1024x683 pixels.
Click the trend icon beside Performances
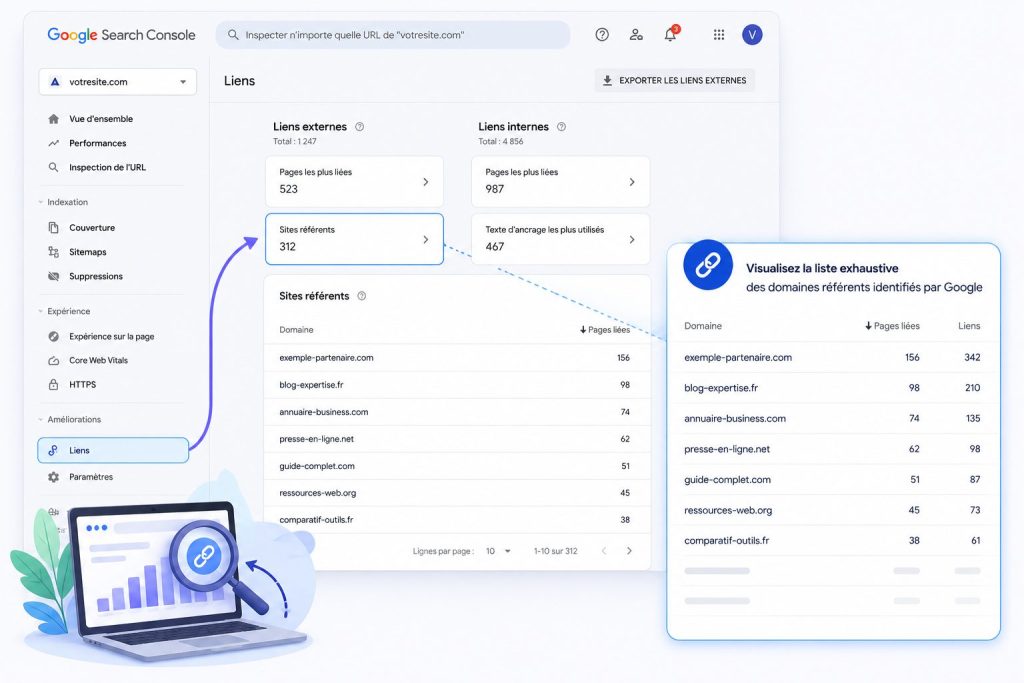coord(54,143)
